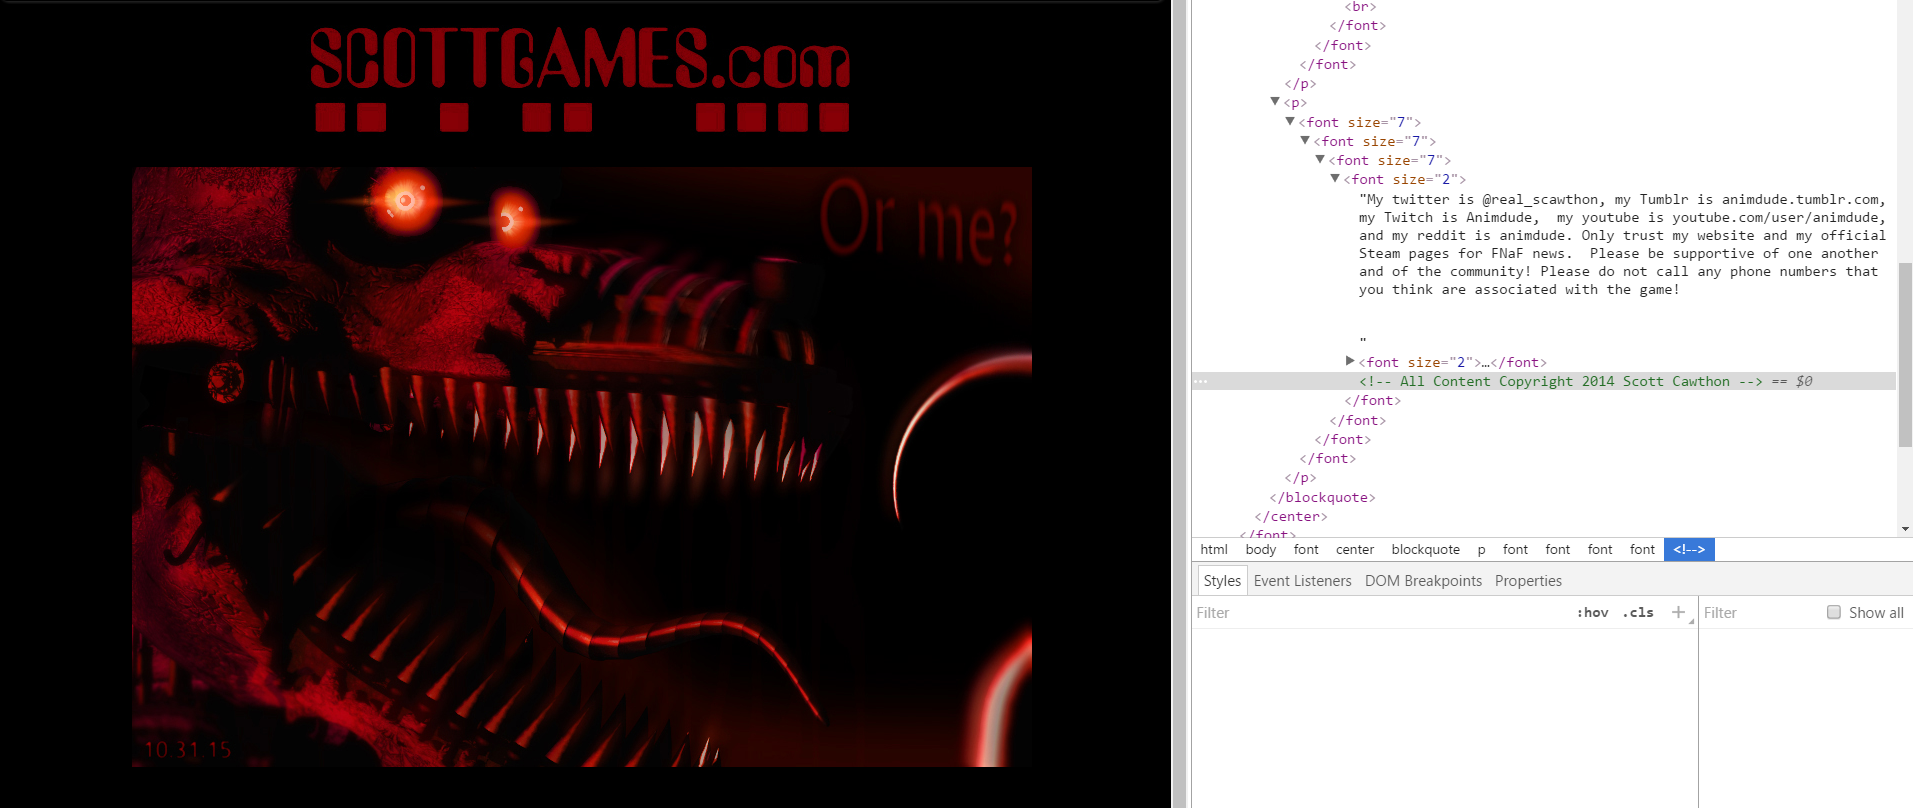The image size is (1913, 808).
Task: Add a new style rule with the plus icon
Action: click(1678, 612)
